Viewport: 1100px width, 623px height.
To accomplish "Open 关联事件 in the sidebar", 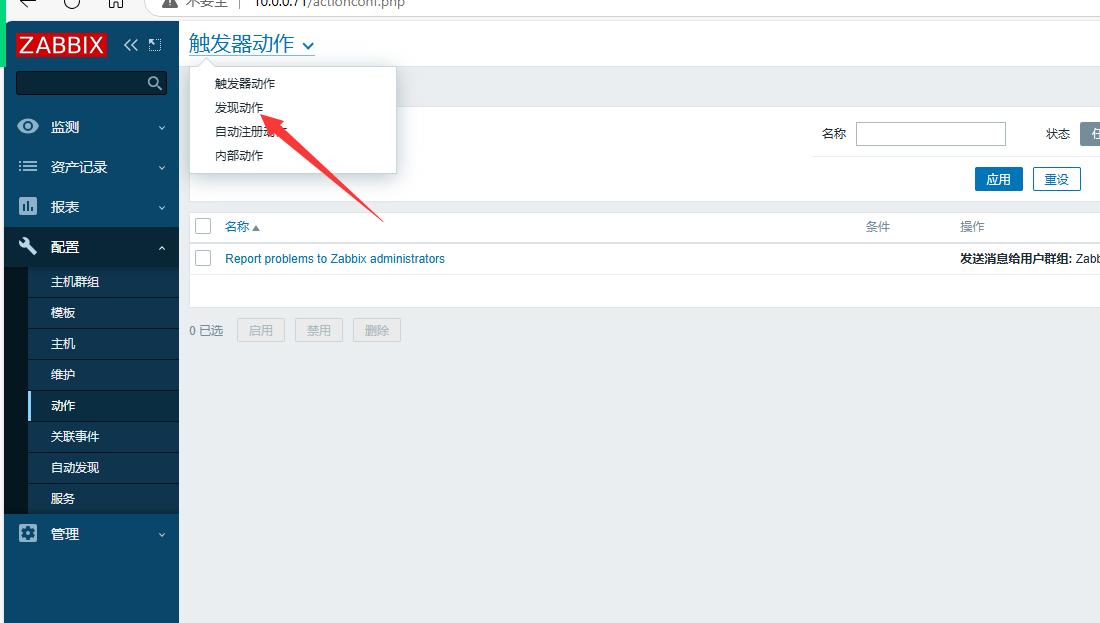I will click(x=104, y=436).
